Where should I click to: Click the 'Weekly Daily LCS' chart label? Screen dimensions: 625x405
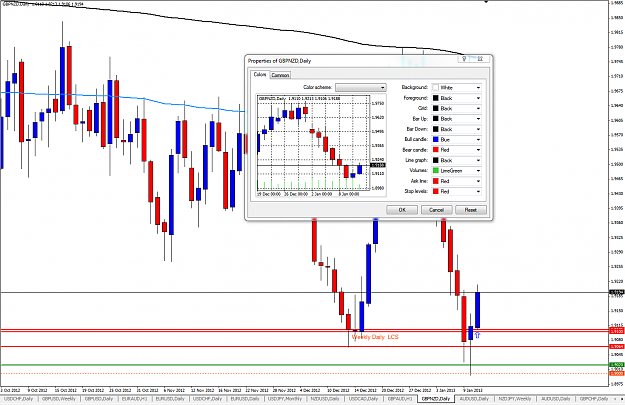[x=375, y=337]
